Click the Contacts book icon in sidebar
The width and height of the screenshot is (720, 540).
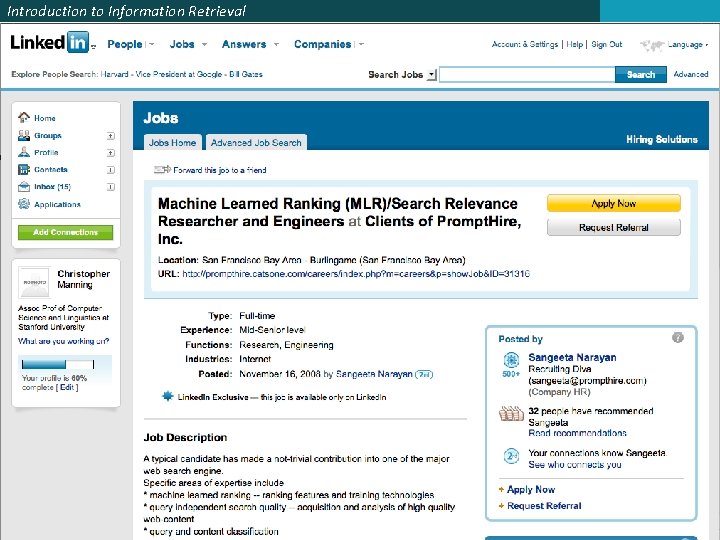tap(24, 169)
